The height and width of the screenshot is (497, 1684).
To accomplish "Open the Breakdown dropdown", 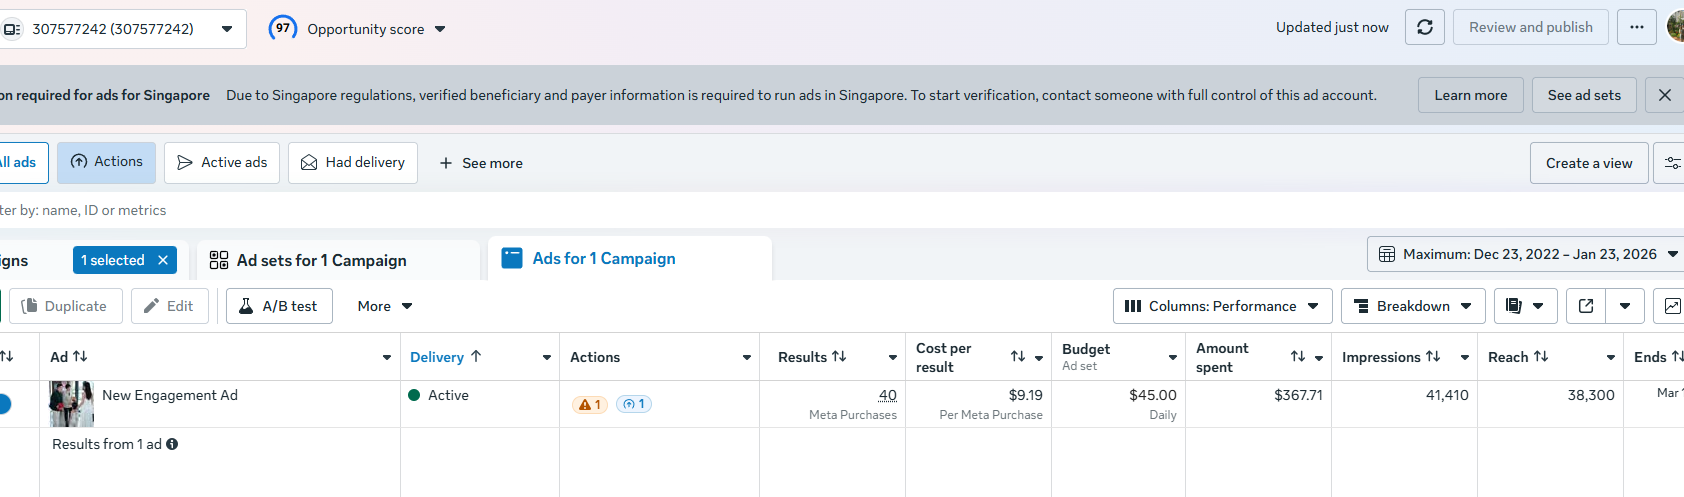I will pyautogui.click(x=1412, y=306).
